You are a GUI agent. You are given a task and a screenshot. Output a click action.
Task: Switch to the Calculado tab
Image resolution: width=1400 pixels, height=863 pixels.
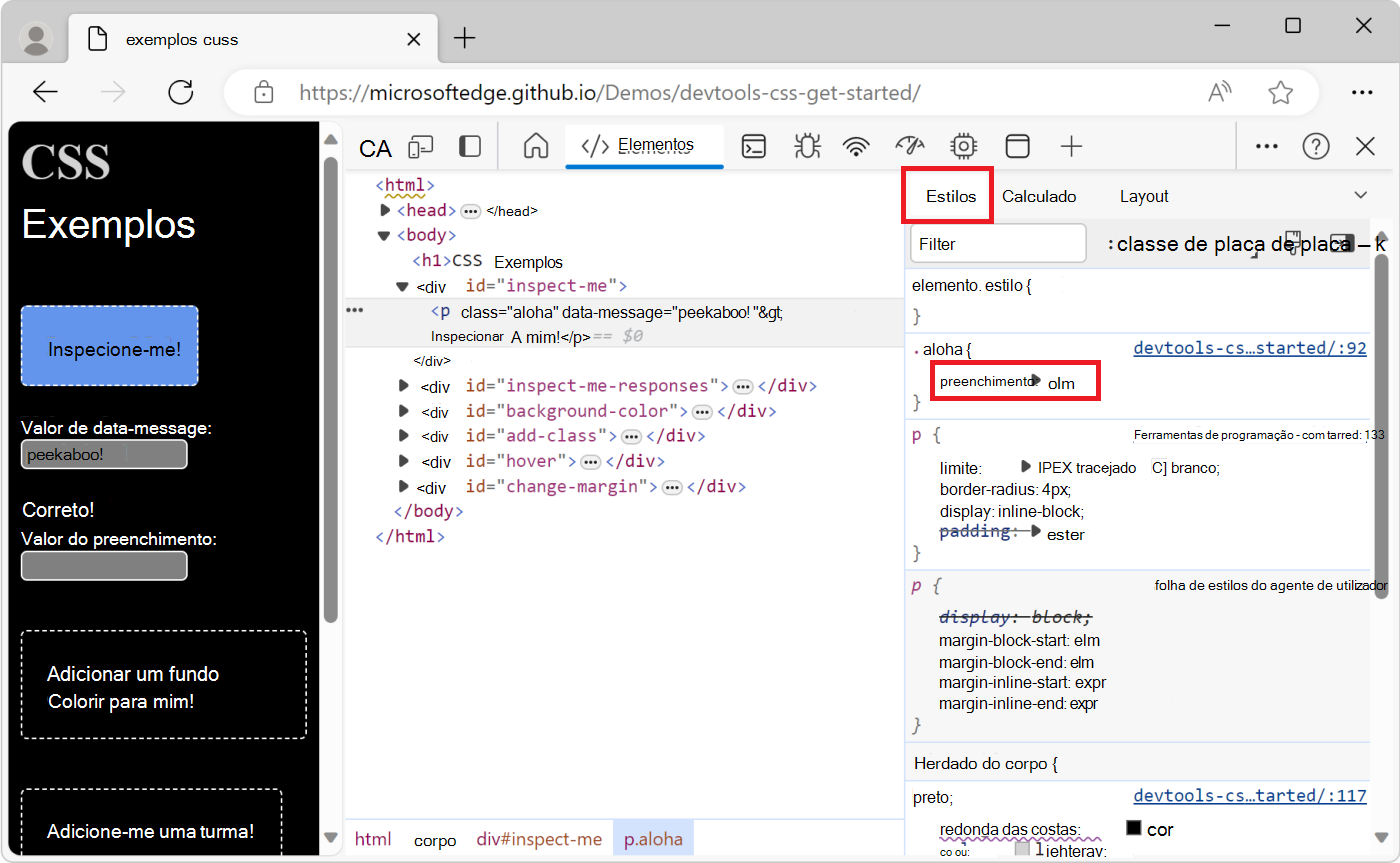coord(1040,196)
